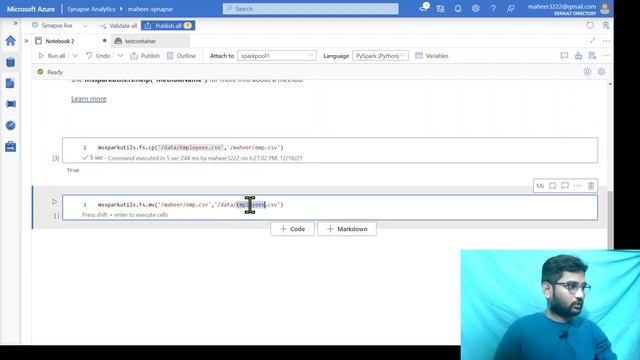This screenshot has height=360, width=640.
Task: Open the Integrate hub pipeline icon
Action: [11, 104]
